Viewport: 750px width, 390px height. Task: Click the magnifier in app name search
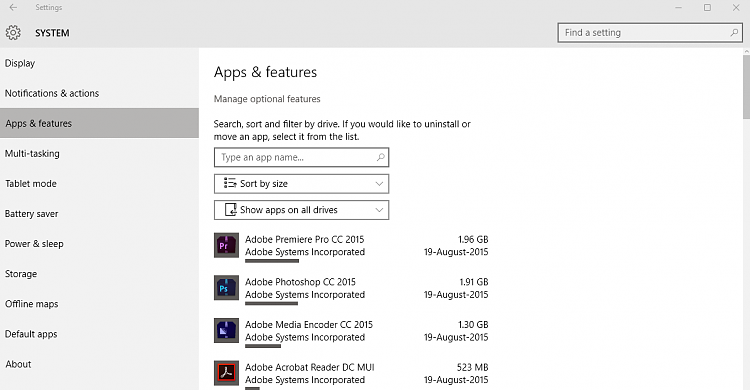coord(380,157)
